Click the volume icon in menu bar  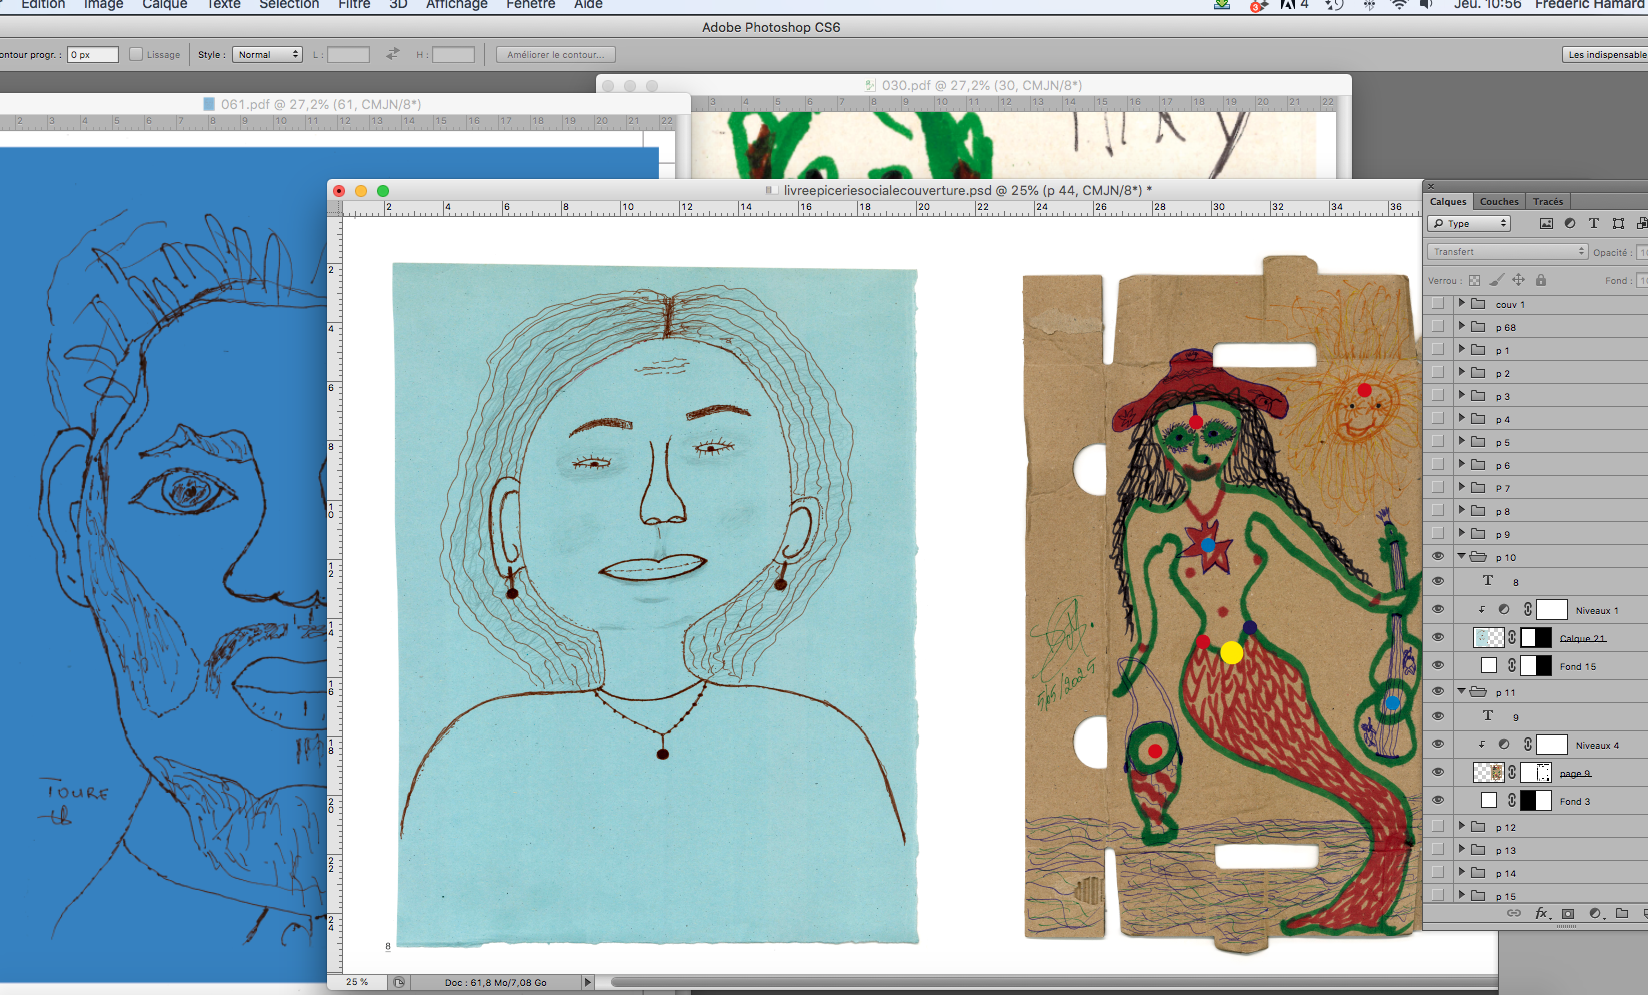1427,5
